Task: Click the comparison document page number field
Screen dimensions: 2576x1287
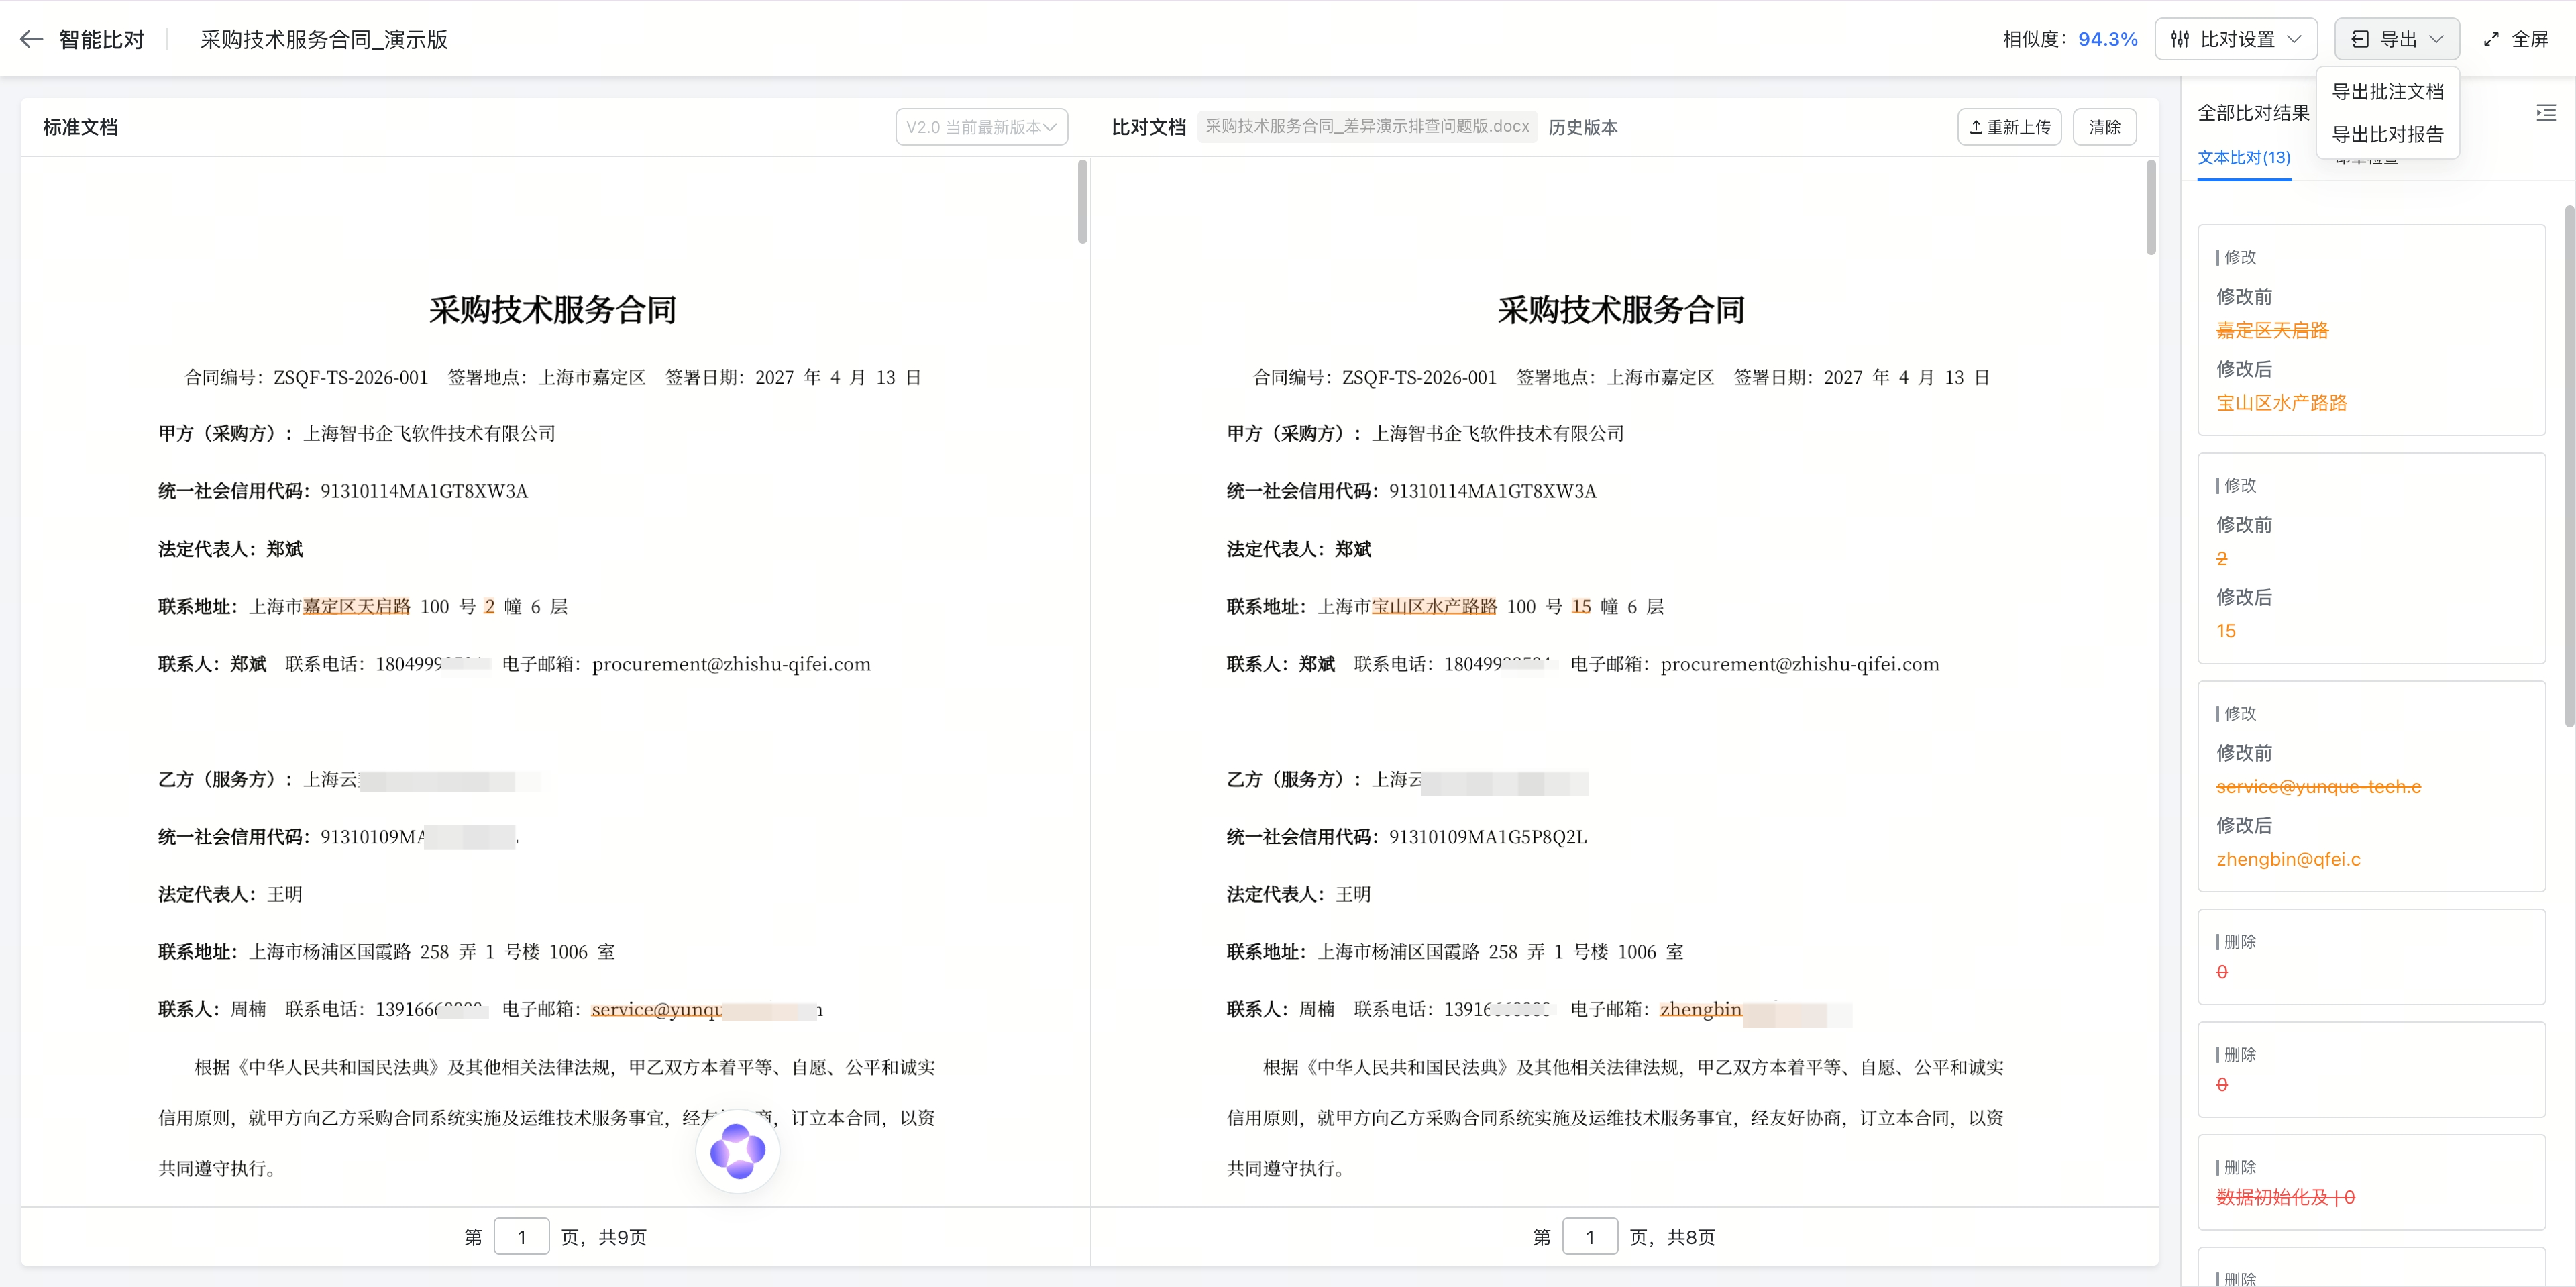Action: pos(1589,1237)
